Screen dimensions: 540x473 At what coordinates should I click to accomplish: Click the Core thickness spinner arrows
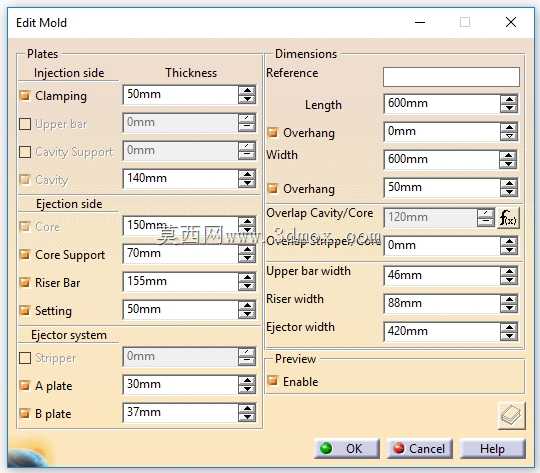pos(247,226)
